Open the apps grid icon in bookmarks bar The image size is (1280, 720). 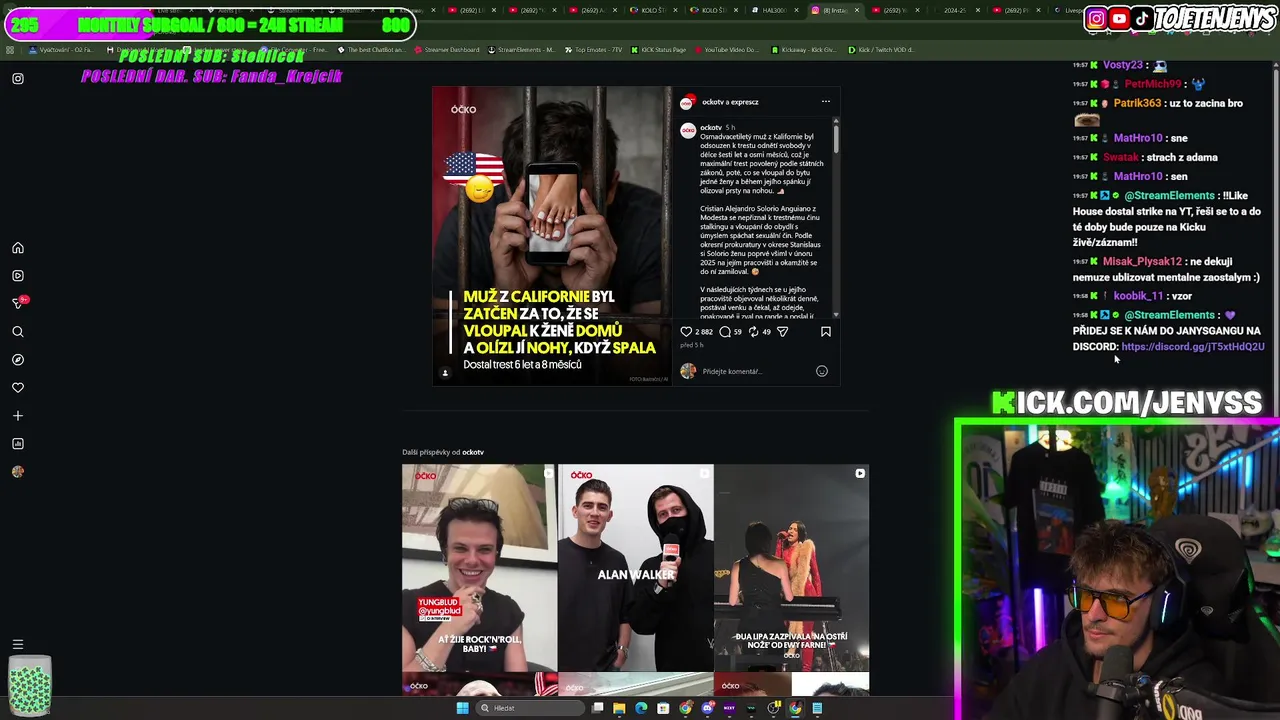tap(10, 50)
